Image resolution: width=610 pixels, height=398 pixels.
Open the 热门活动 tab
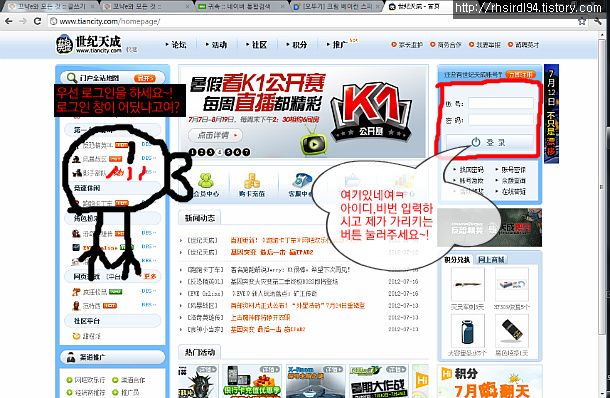[200, 352]
